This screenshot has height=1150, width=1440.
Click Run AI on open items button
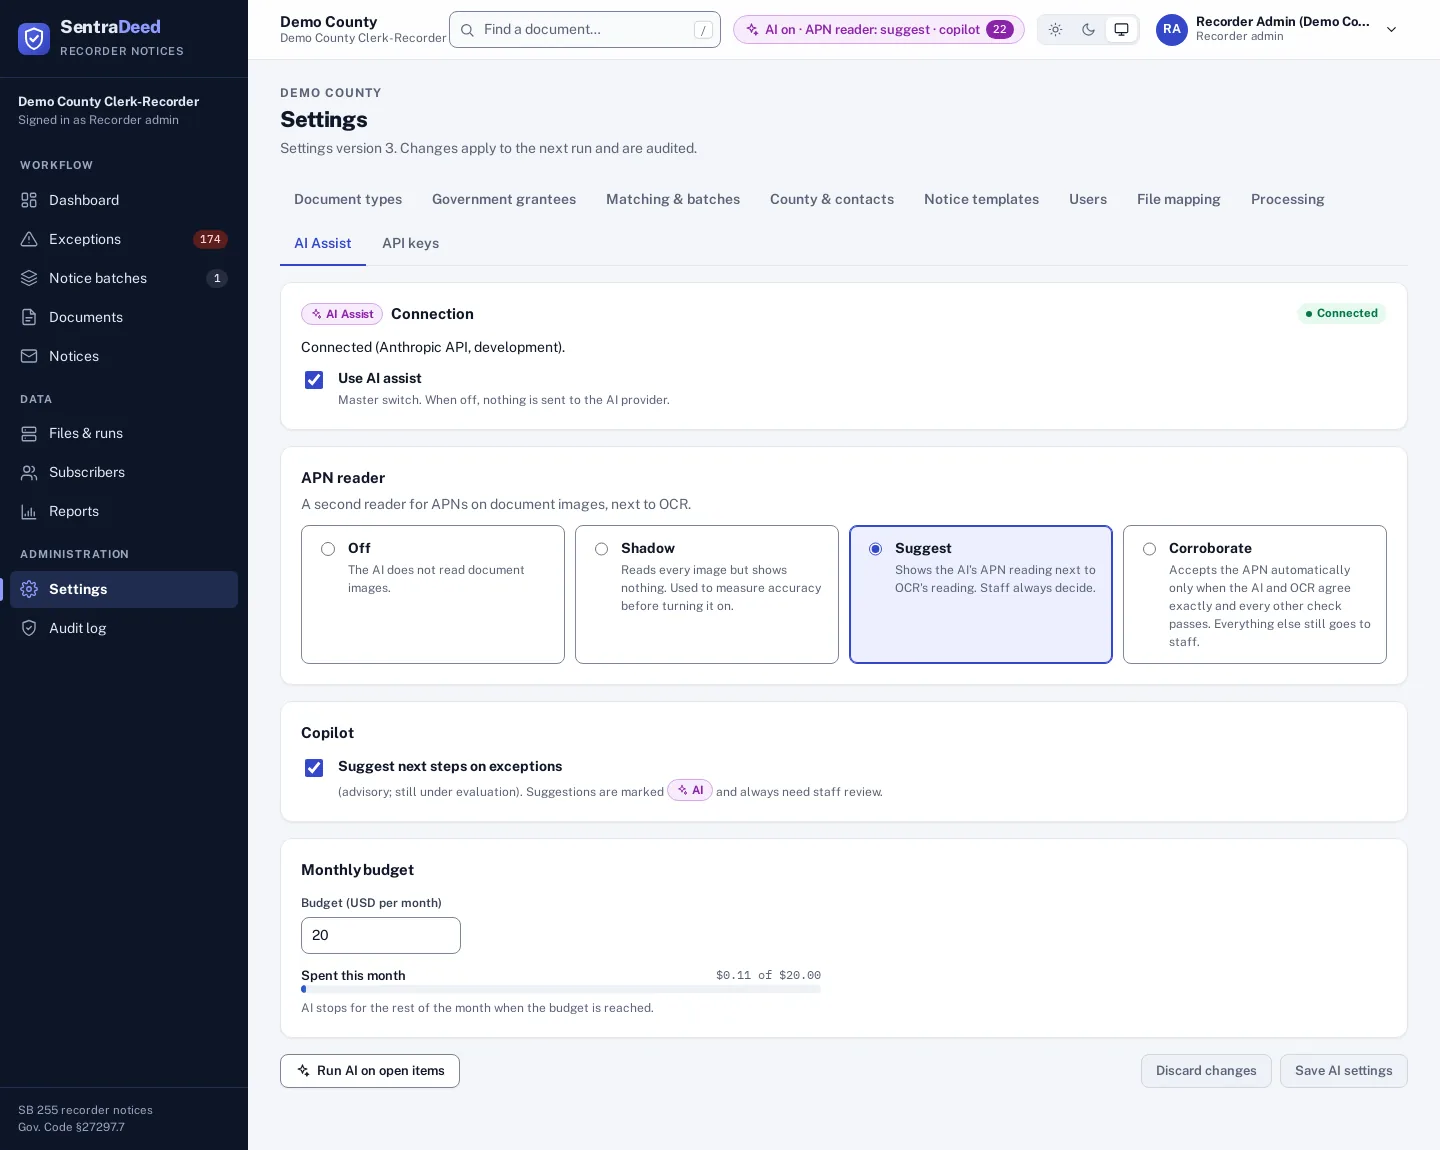tap(370, 1071)
